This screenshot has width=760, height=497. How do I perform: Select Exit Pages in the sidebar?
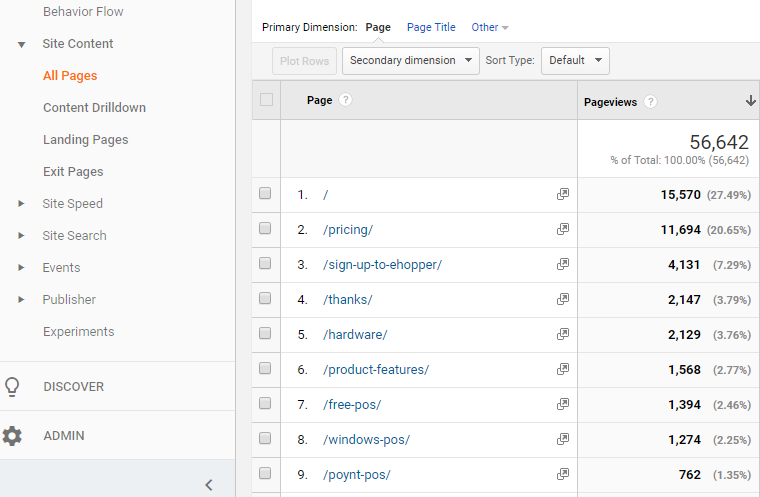(73, 172)
